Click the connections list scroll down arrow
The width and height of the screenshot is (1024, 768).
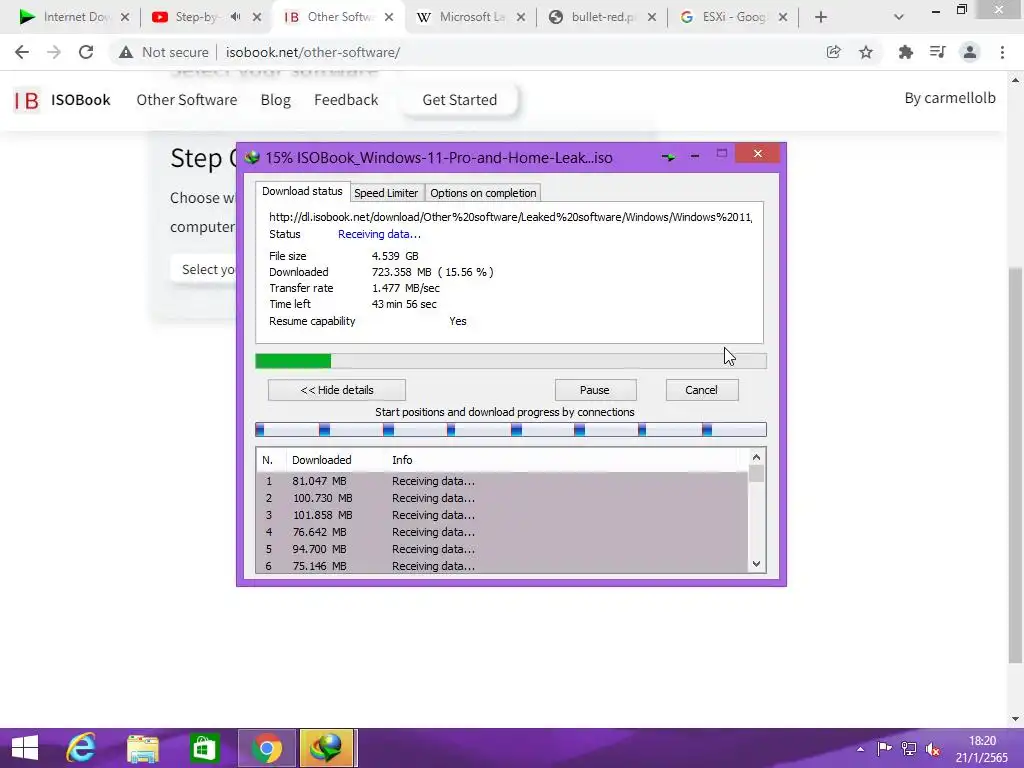(756, 564)
